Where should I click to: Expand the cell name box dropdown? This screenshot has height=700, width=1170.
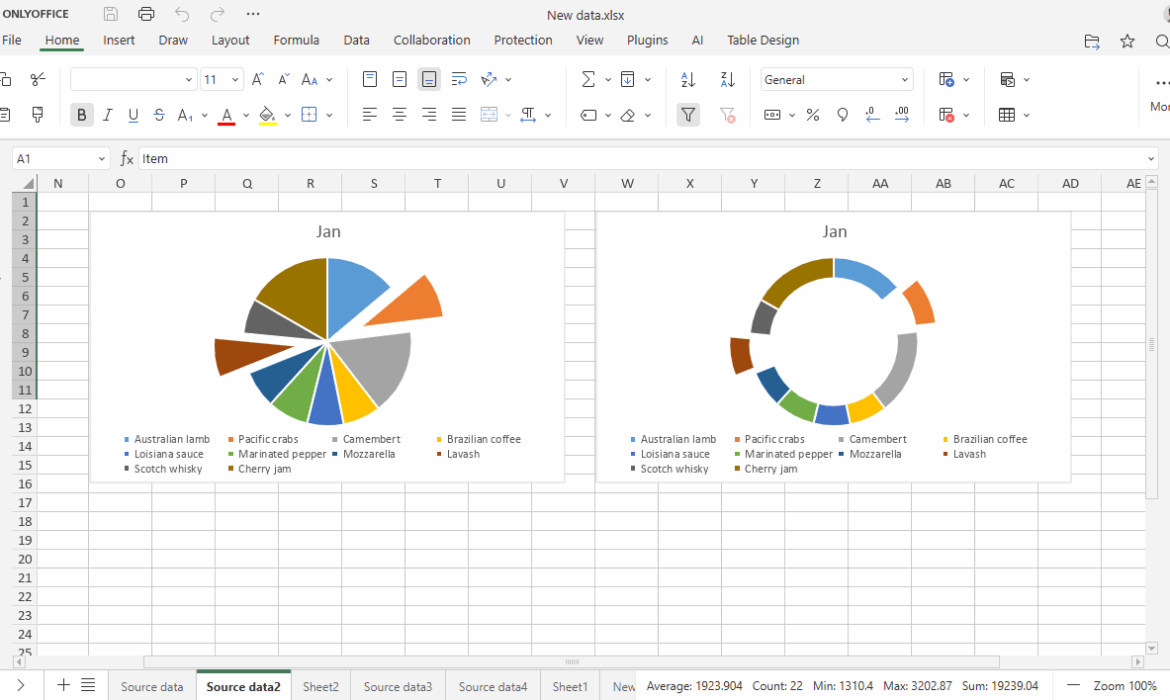tap(101, 159)
